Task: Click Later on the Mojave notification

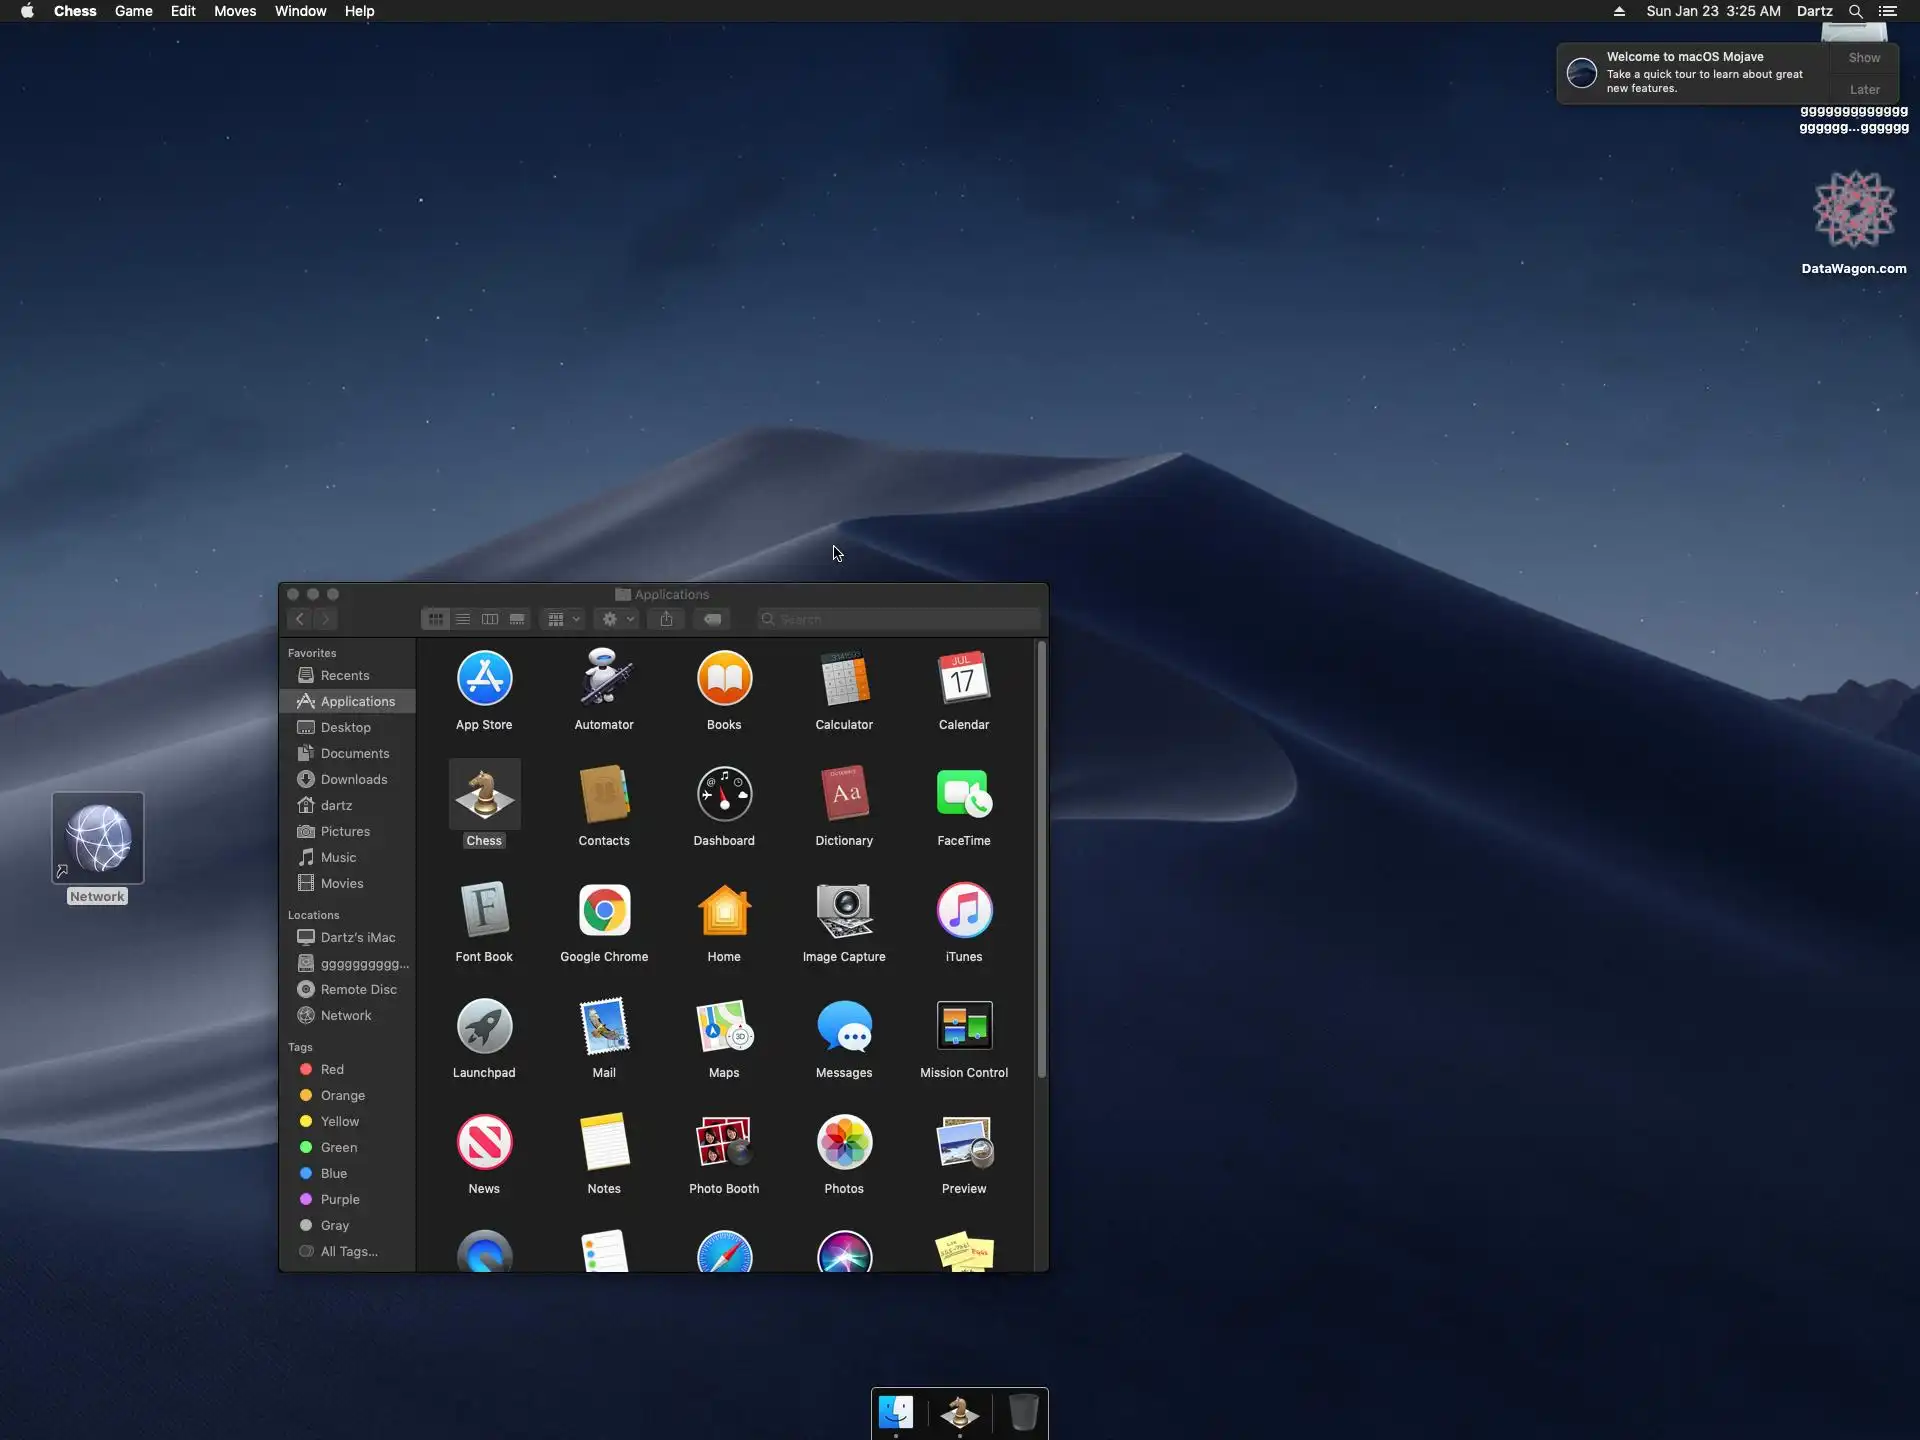Action: 1864,89
